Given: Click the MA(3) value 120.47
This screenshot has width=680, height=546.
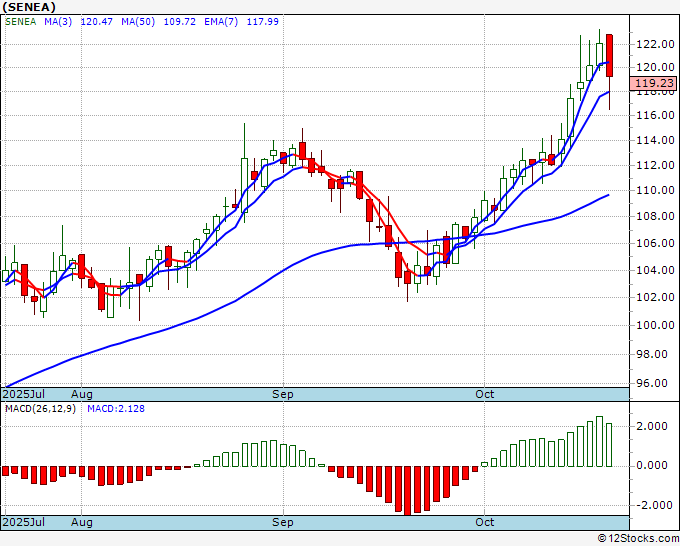Looking at the screenshot, I should (x=97, y=22).
